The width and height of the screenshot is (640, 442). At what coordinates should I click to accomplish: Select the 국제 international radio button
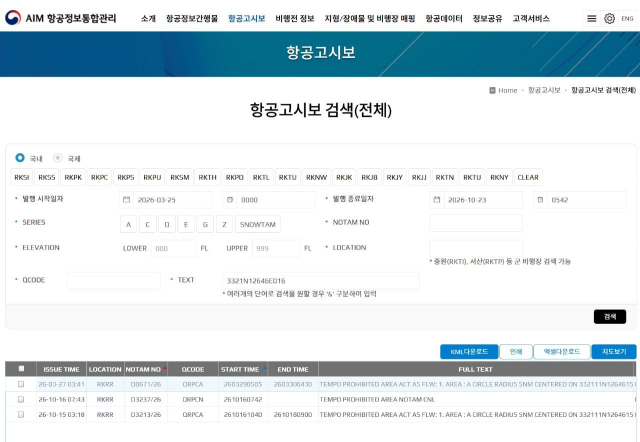click(58, 158)
